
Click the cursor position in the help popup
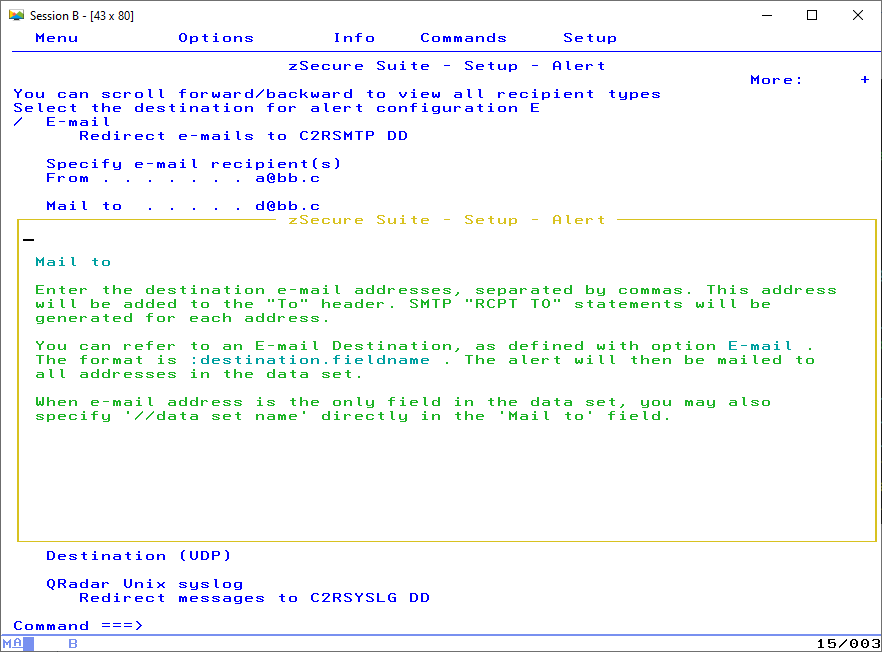tap(29, 239)
